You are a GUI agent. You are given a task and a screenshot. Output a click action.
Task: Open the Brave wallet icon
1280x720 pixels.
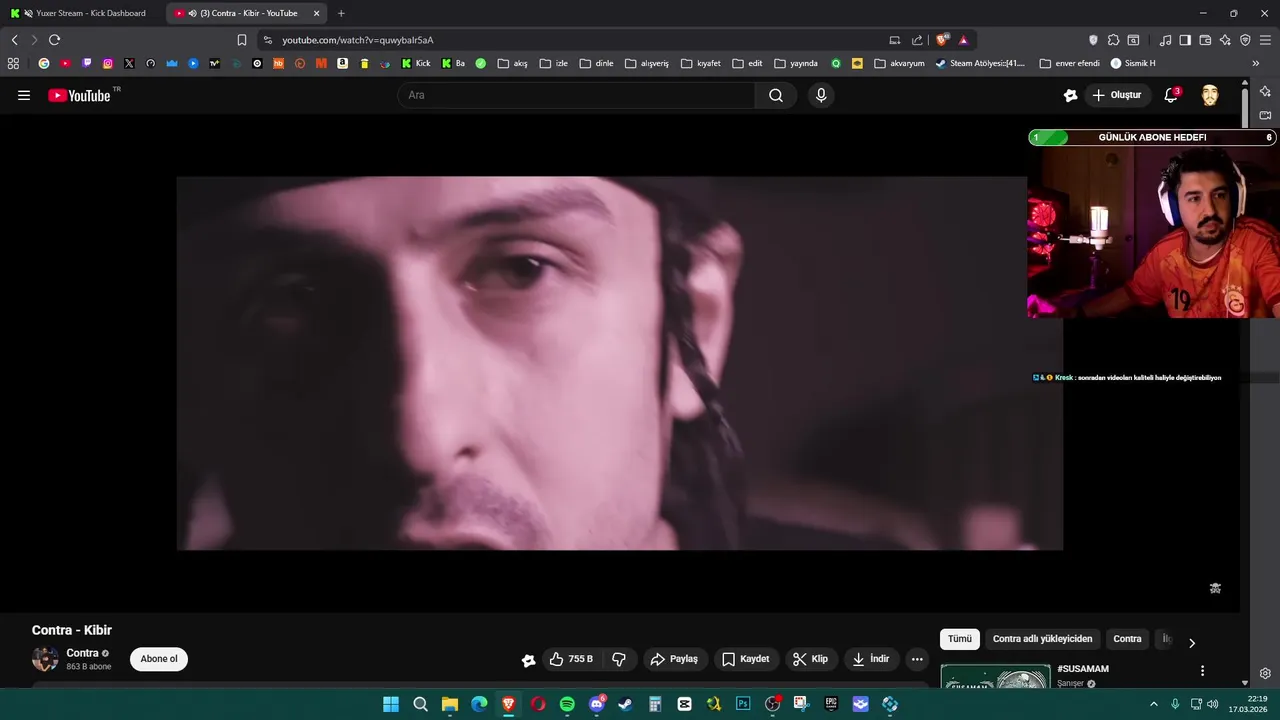tap(1205, 40)
